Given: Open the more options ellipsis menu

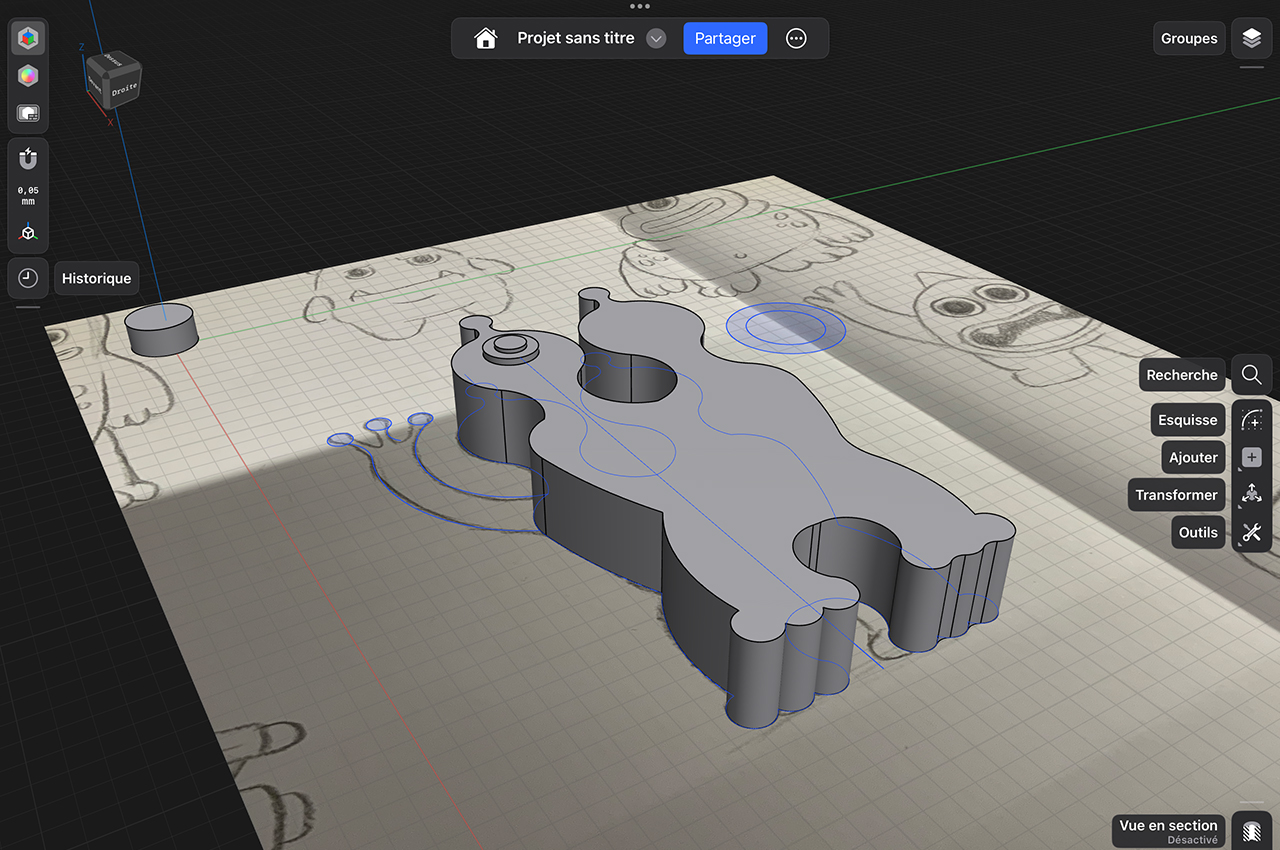Looking at the screenshot, I should 796,39.
